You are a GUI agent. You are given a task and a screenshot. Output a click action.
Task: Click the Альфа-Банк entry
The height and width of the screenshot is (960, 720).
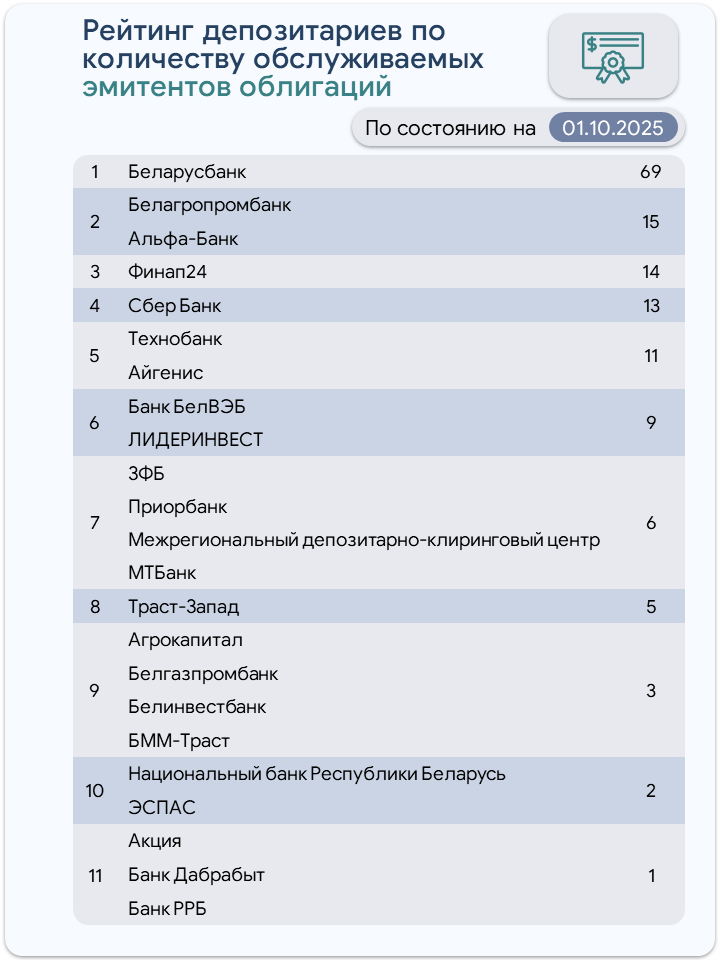(x=183, y=239)
